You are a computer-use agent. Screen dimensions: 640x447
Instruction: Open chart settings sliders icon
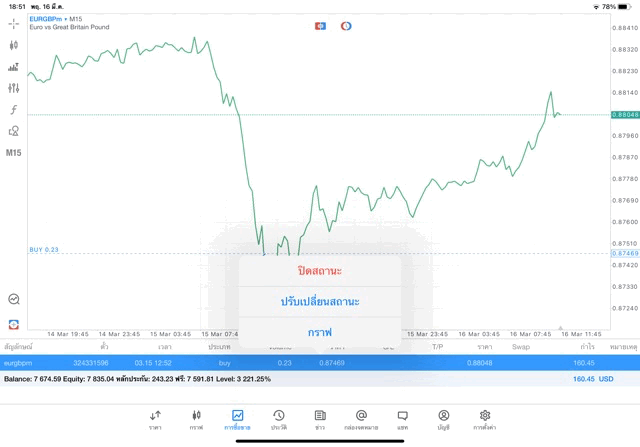pyautogui.click(x=13, y=88)
